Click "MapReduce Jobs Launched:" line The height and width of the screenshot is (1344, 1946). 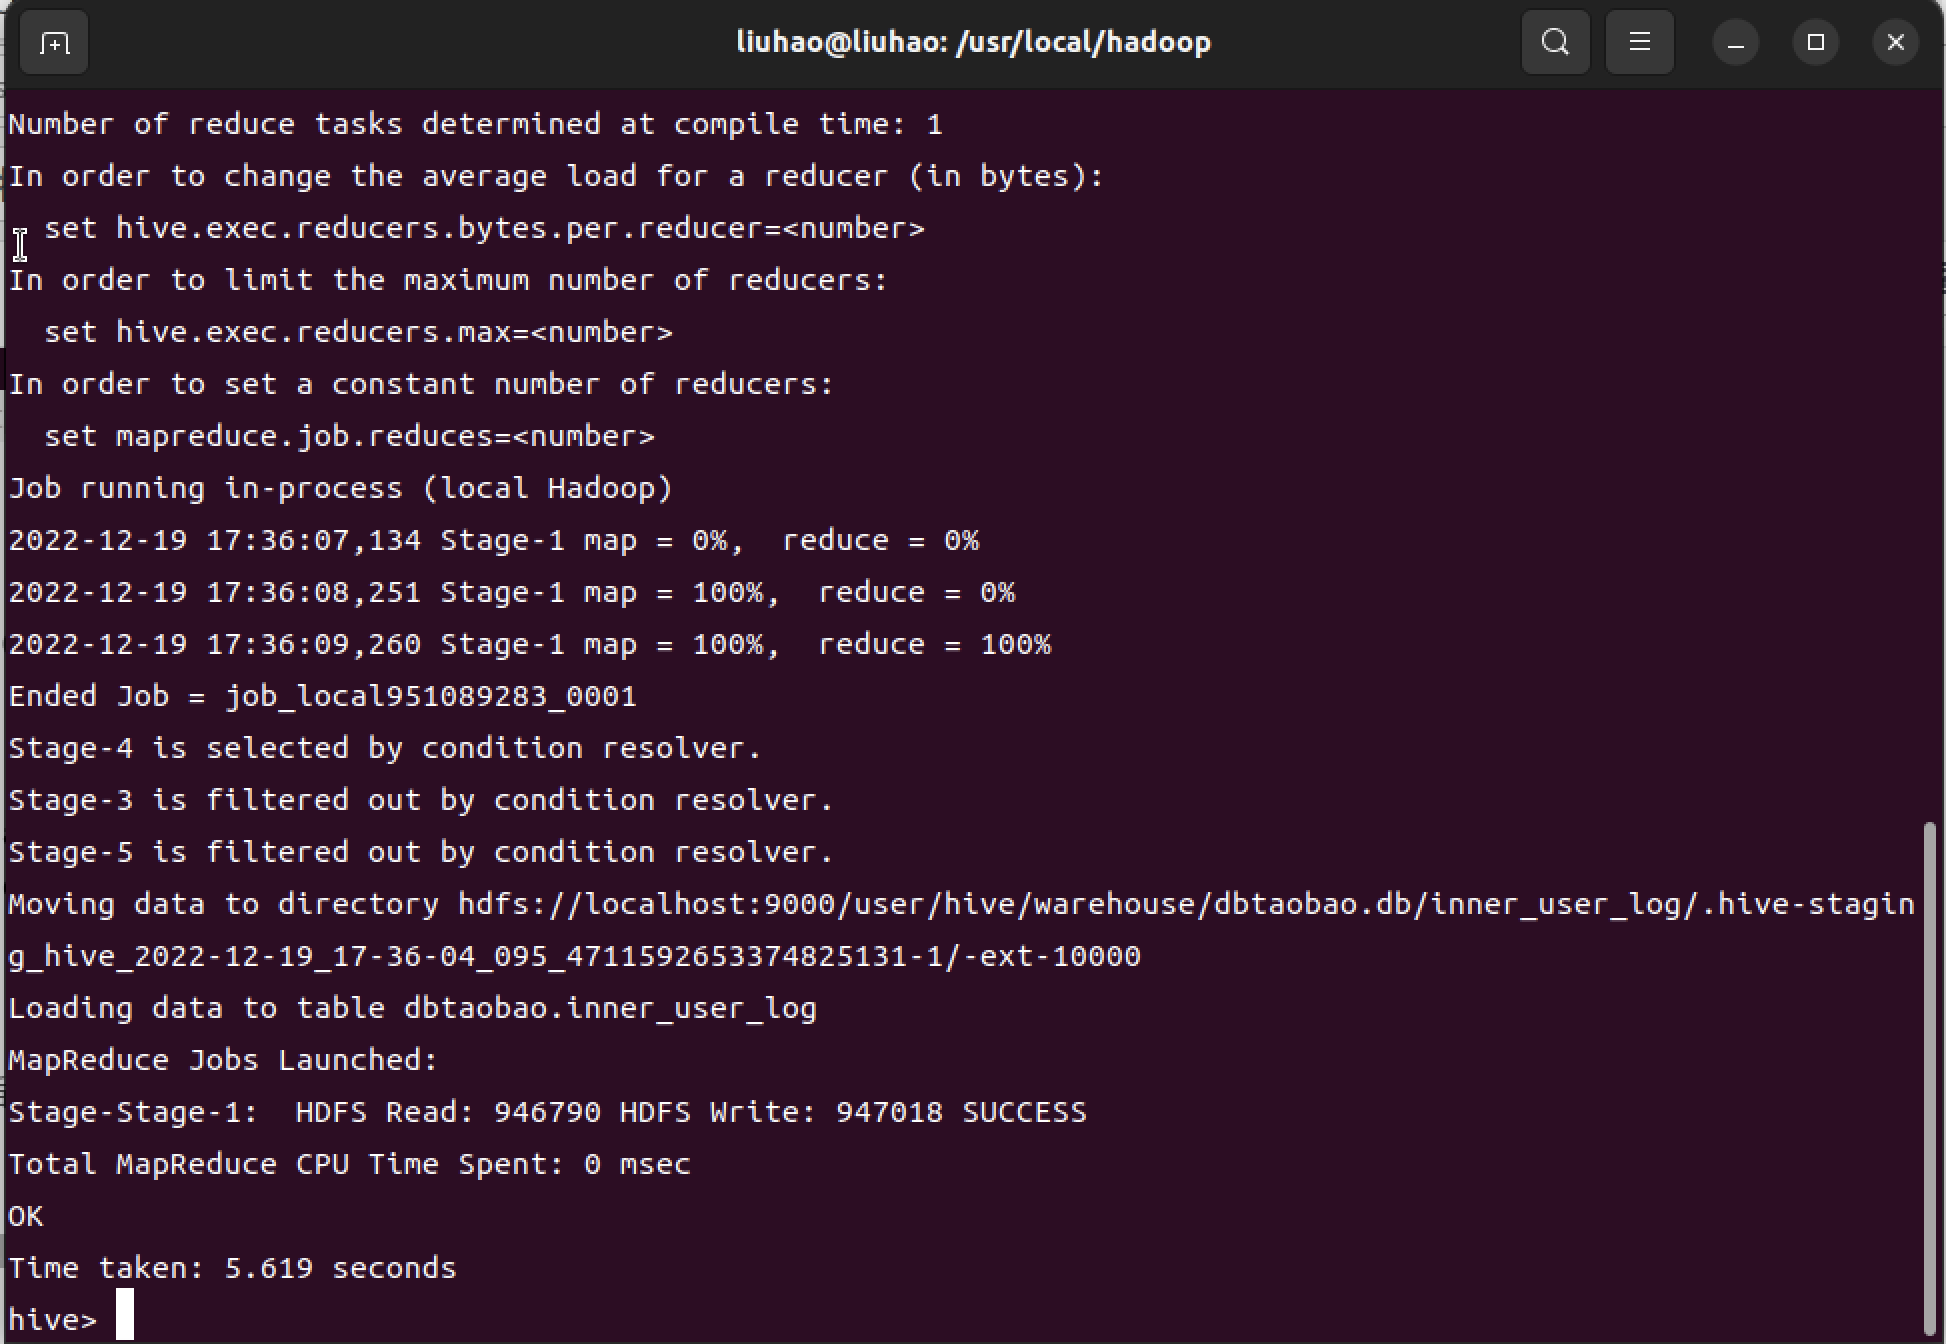pyautogui.click(x=223, y=1060)
